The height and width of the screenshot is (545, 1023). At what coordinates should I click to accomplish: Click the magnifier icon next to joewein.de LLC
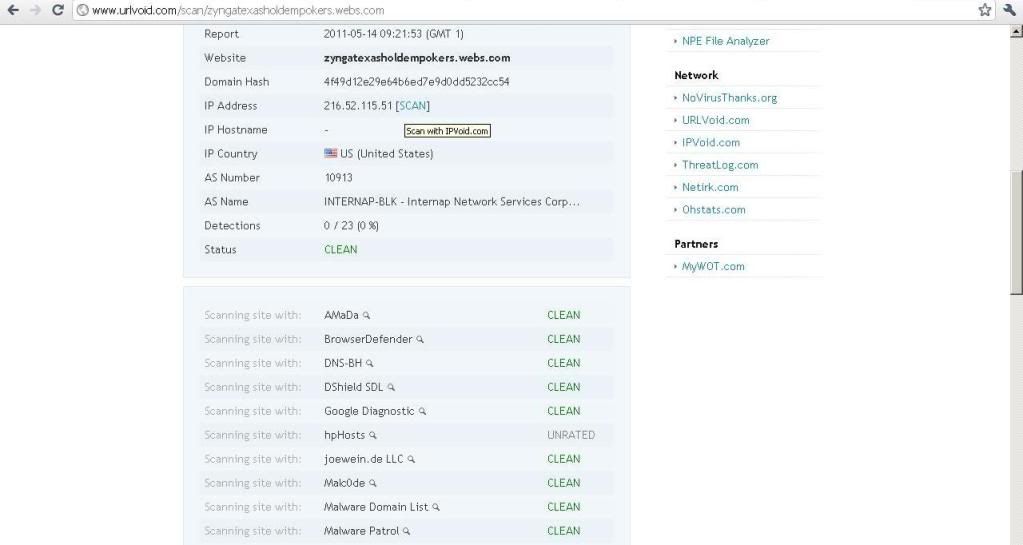[412, 459]
